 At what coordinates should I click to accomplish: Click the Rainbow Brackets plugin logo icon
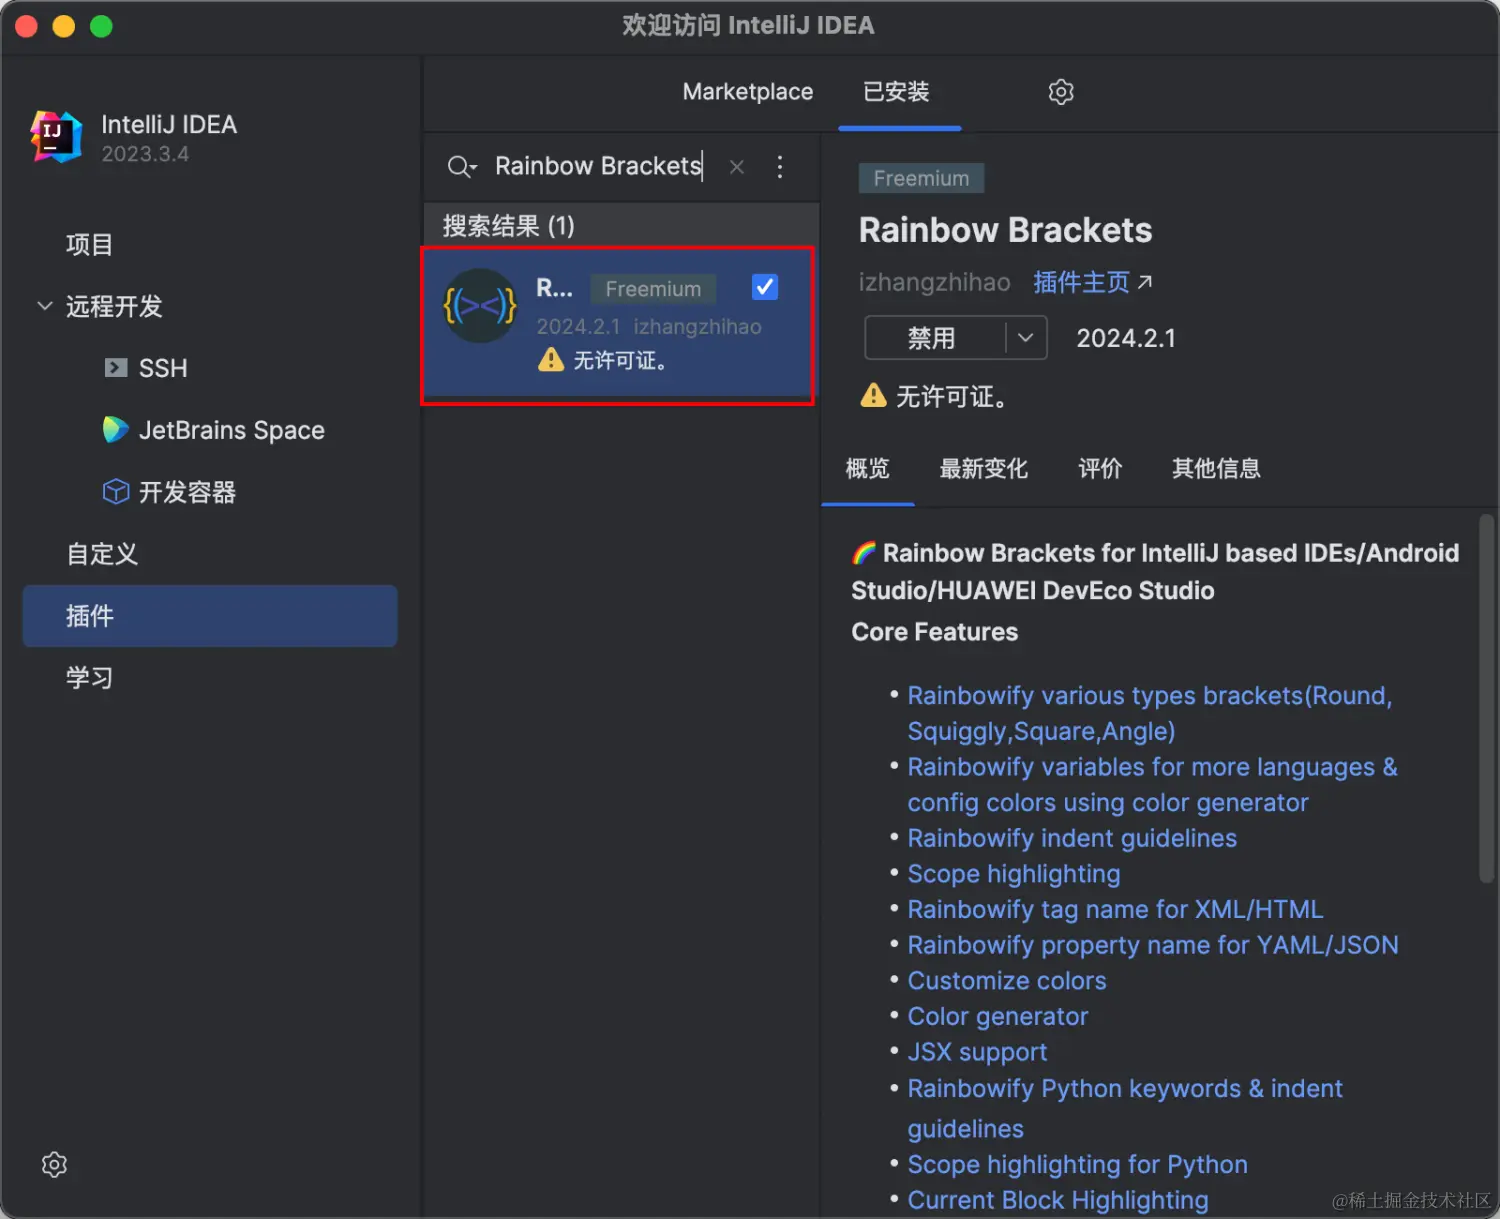480,306
